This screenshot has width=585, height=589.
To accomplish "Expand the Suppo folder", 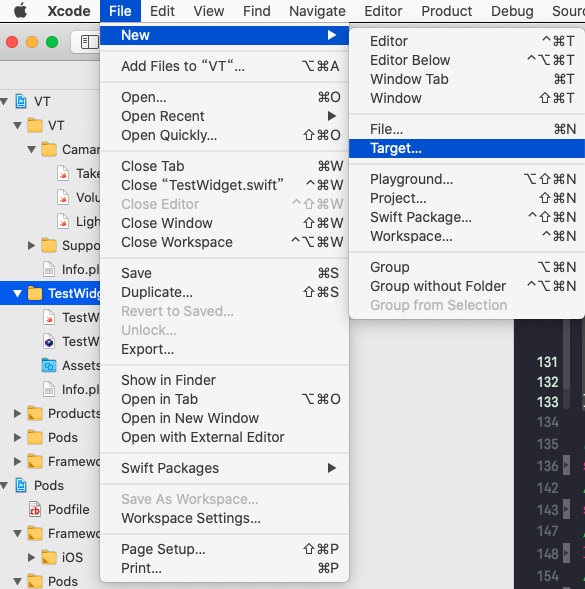I will click(x=32, y=246).
